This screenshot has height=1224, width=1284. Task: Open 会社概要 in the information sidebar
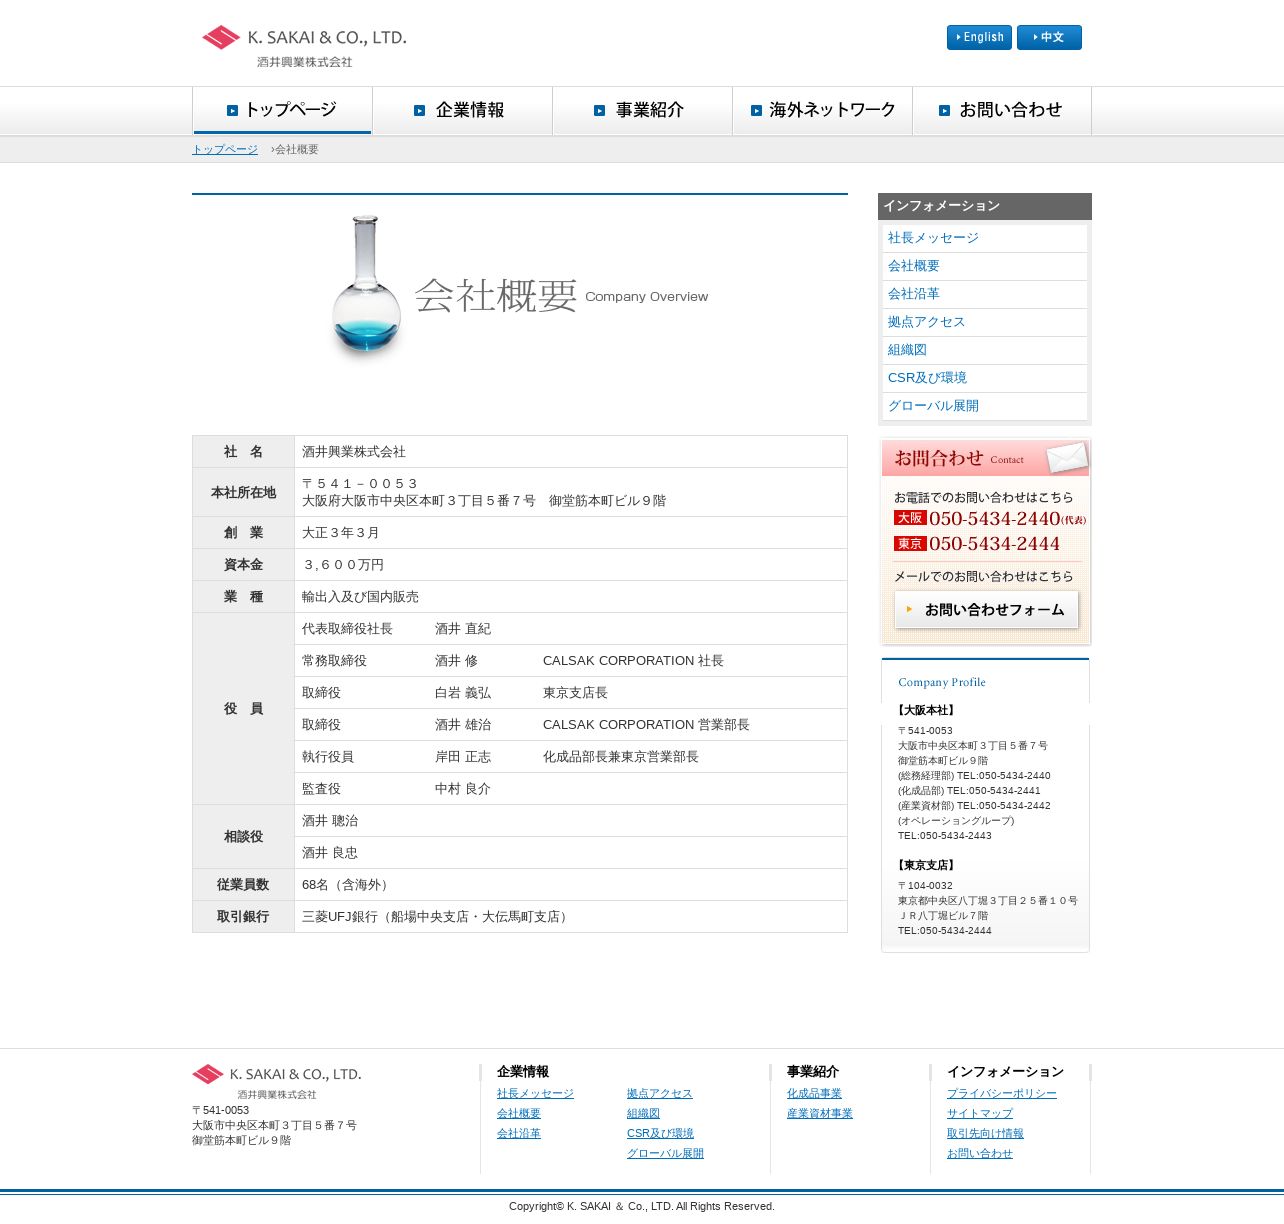[914, 266]
